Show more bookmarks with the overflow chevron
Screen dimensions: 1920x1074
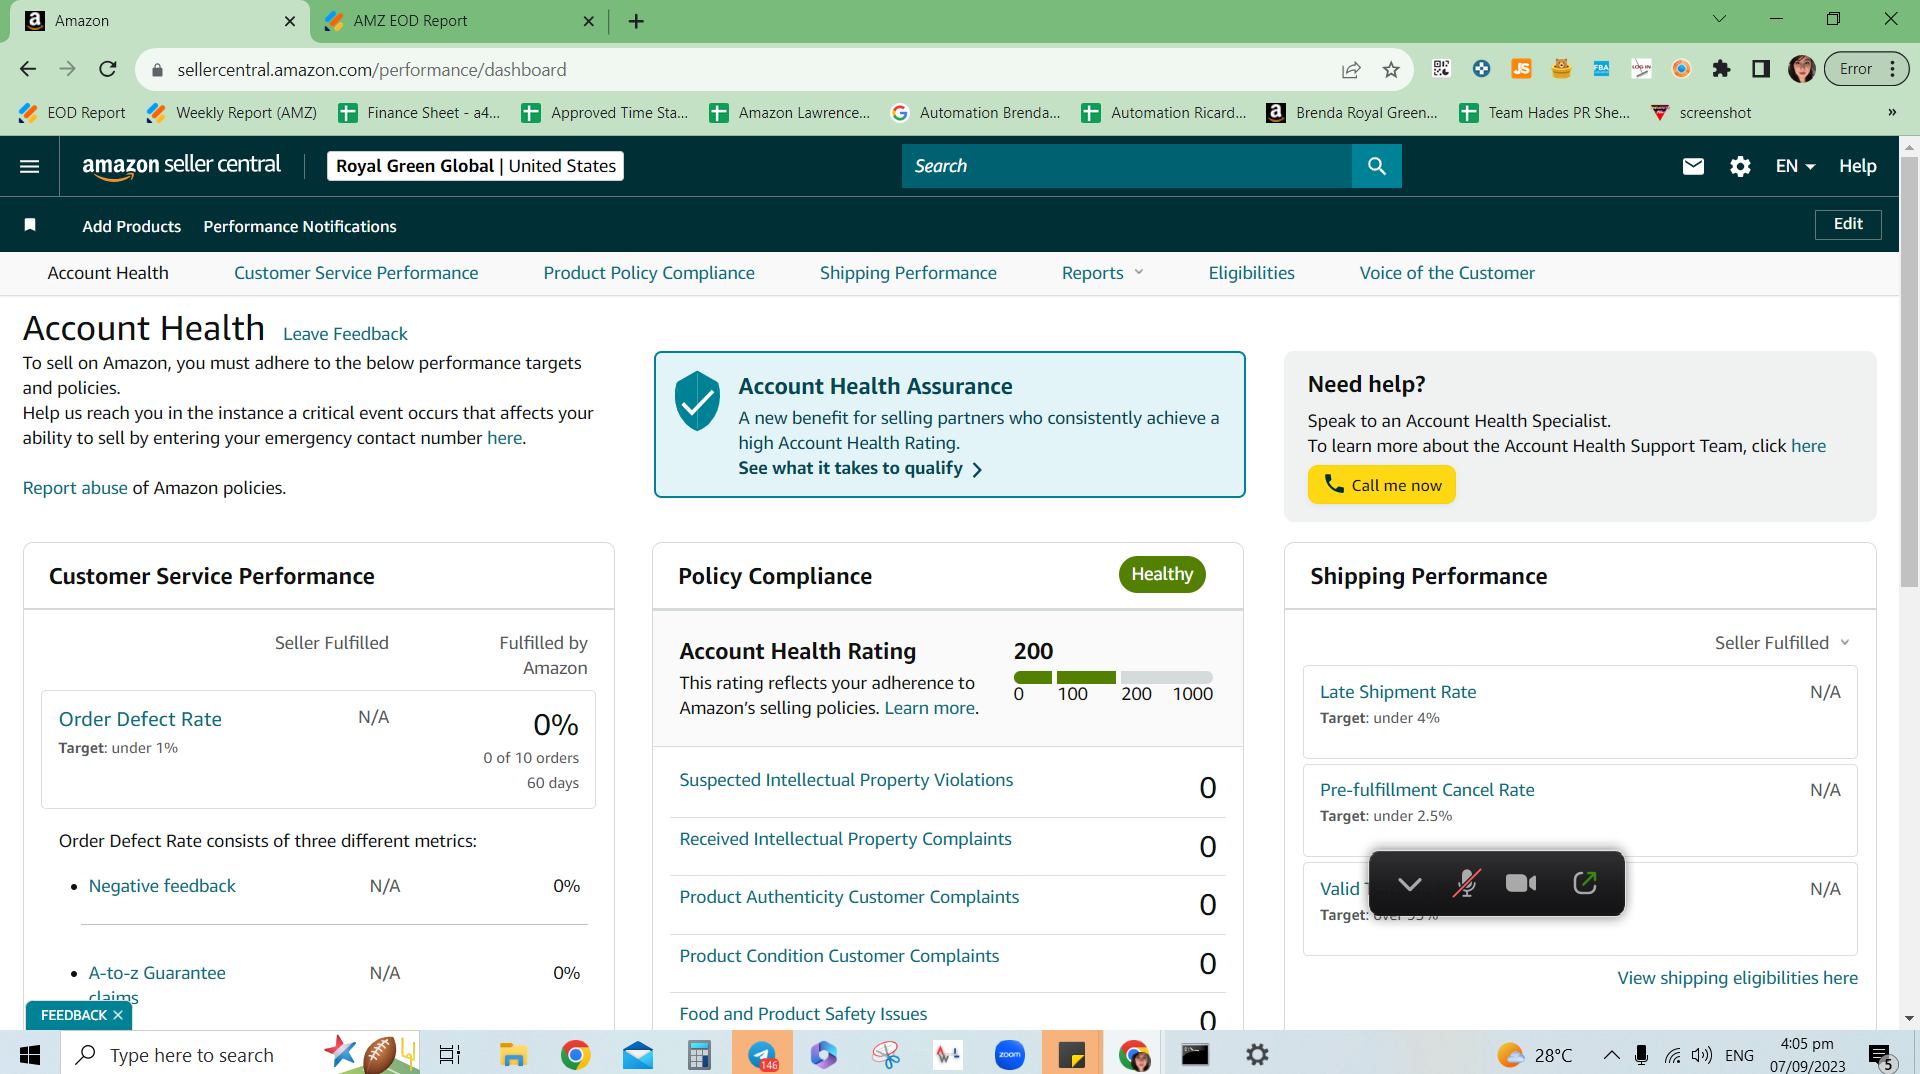(x=1892, y=112)
